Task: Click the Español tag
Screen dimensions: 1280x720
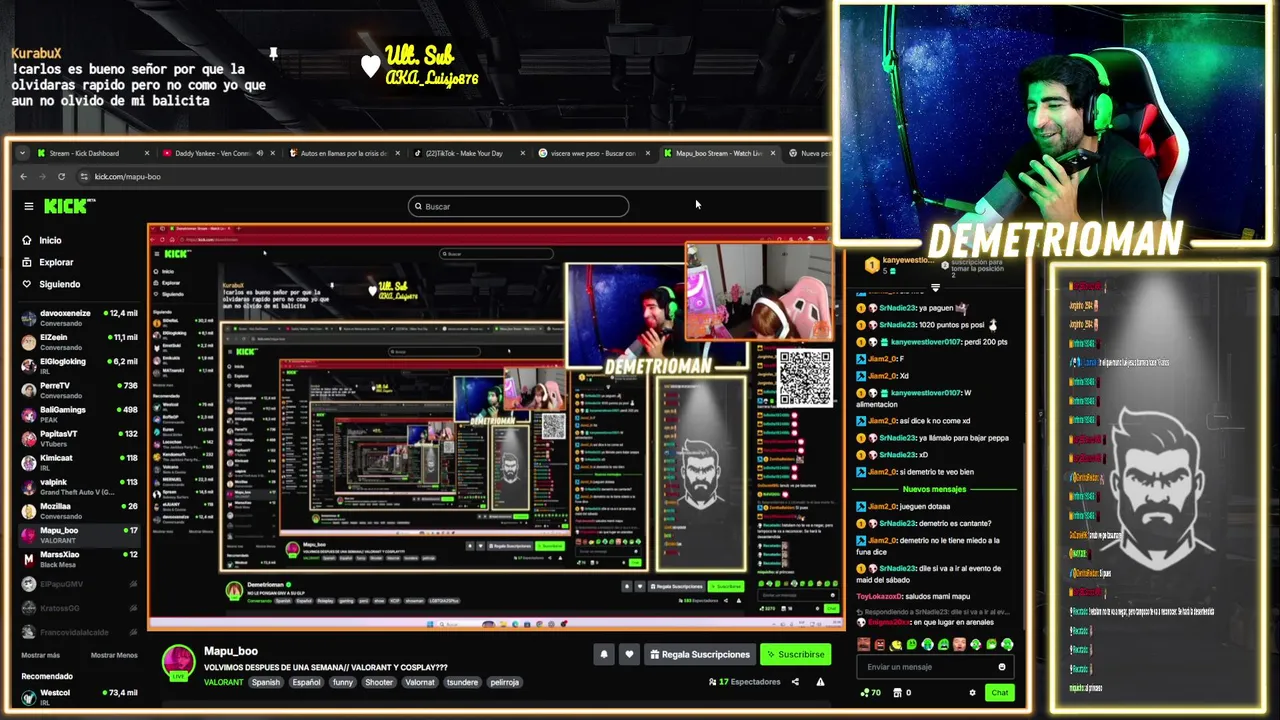Action: coord(307,682)
